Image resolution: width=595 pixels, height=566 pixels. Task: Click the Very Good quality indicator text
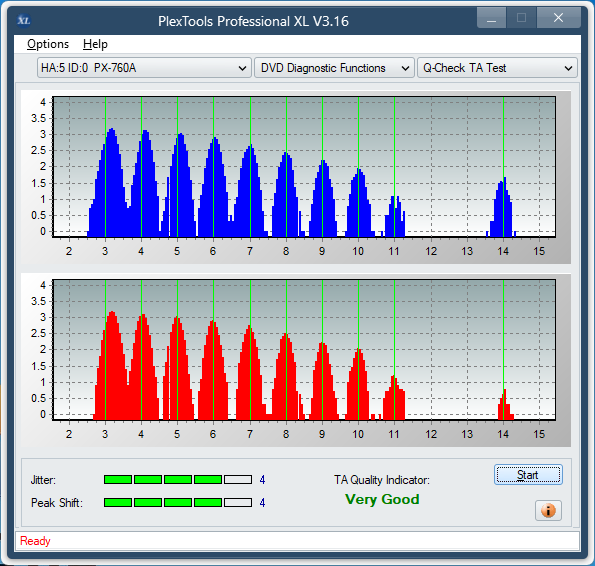pyautogui.click(x=382, y=499)
